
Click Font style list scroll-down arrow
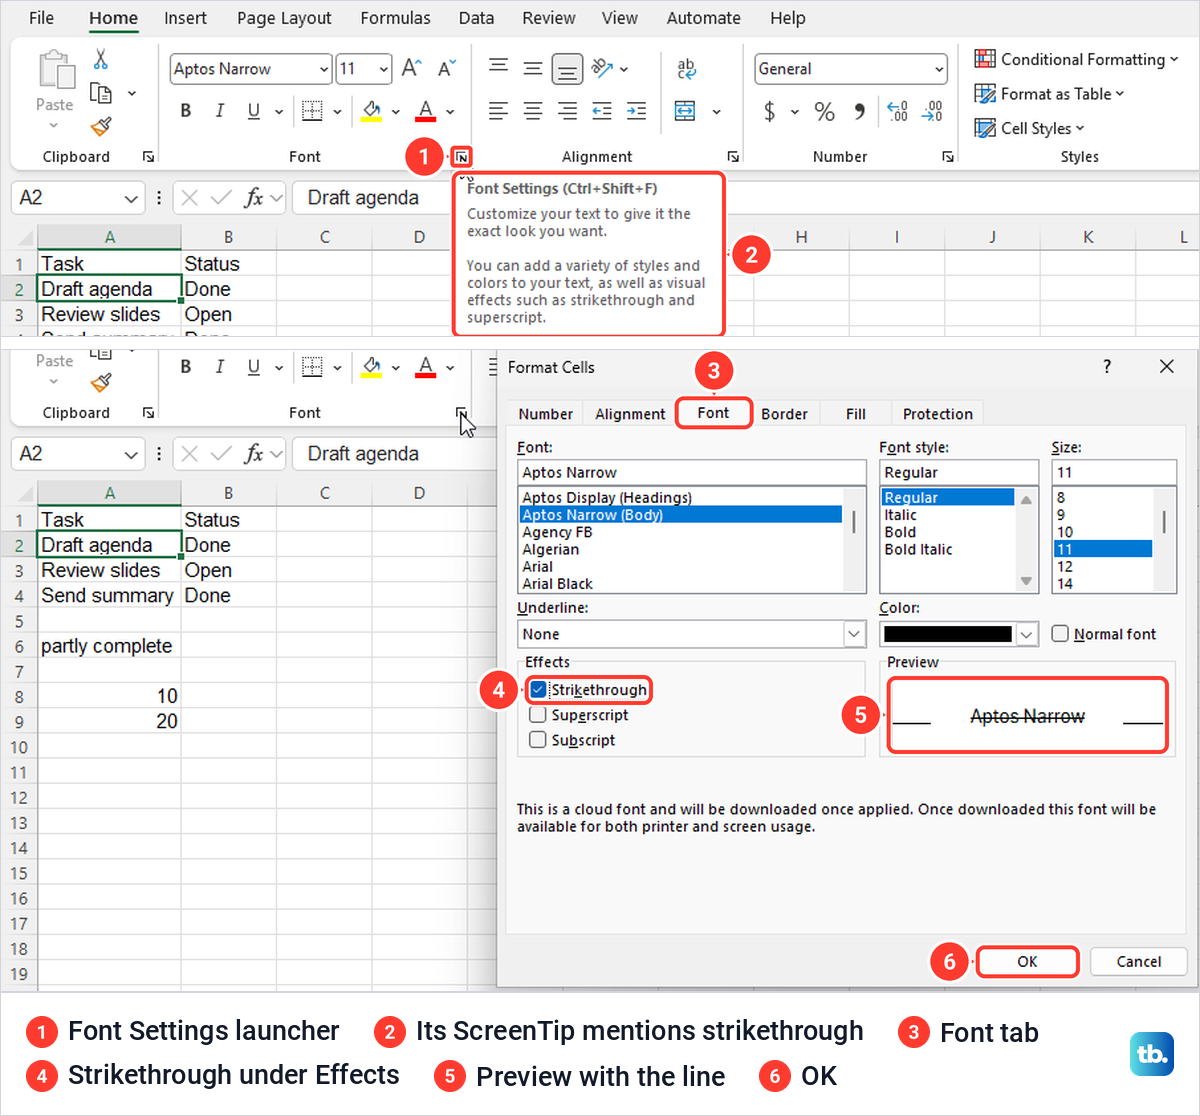[1026, 581]
